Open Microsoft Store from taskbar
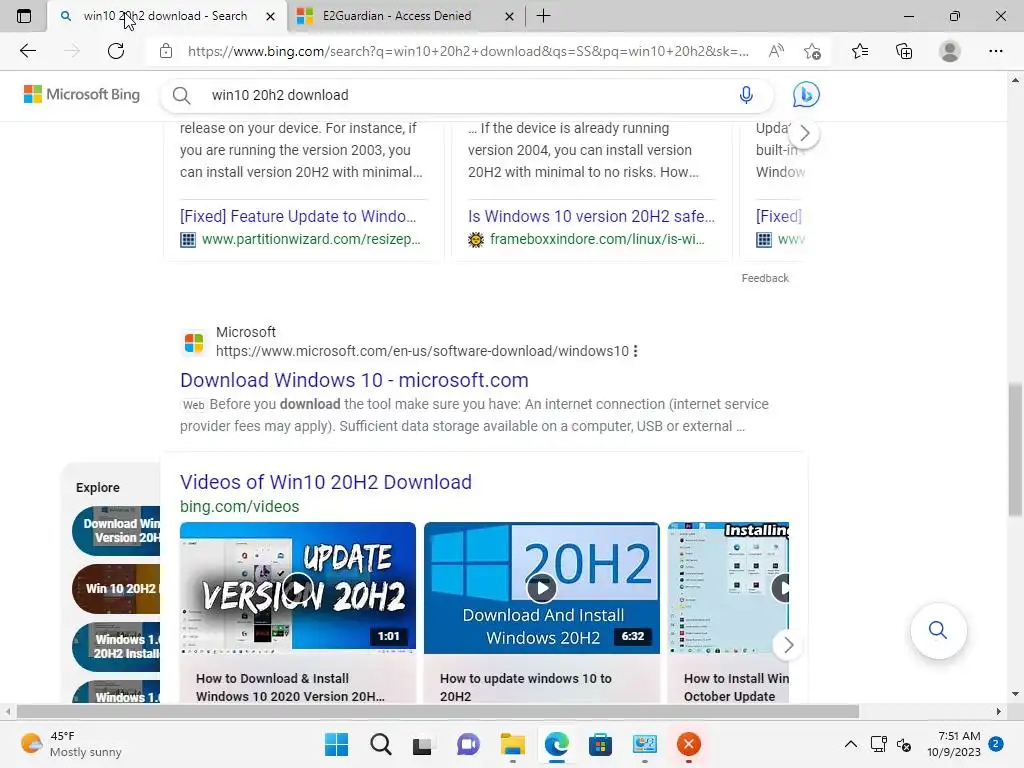1024x768 pixels. pyautogui.click(x=600, y=744)
